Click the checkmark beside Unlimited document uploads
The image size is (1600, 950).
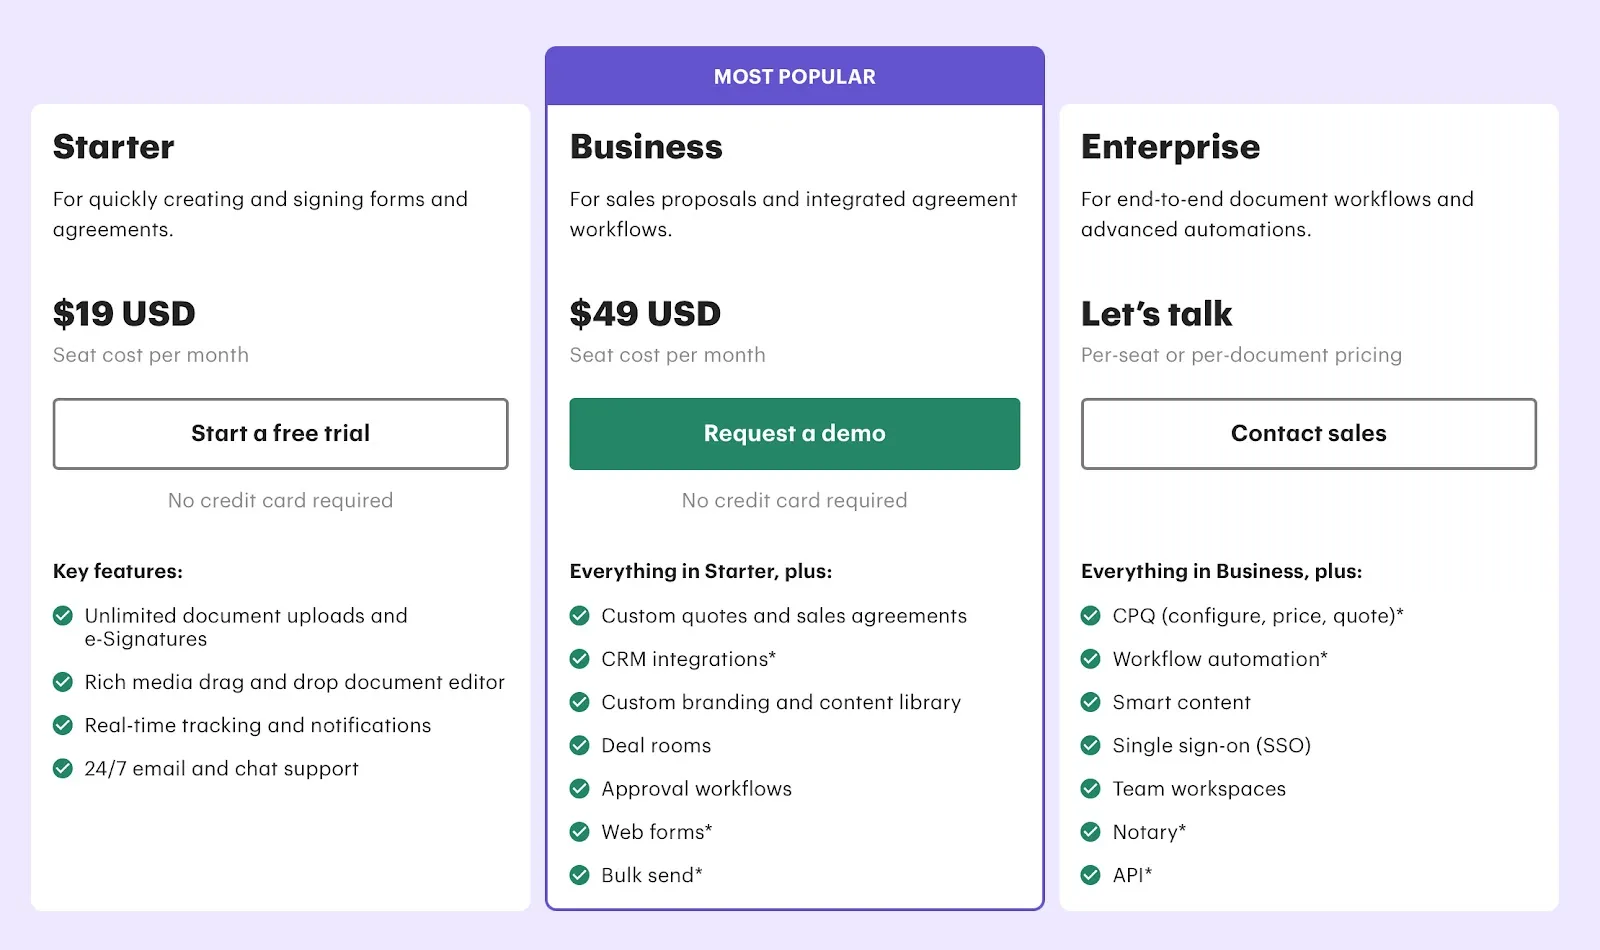click(61, 616)
